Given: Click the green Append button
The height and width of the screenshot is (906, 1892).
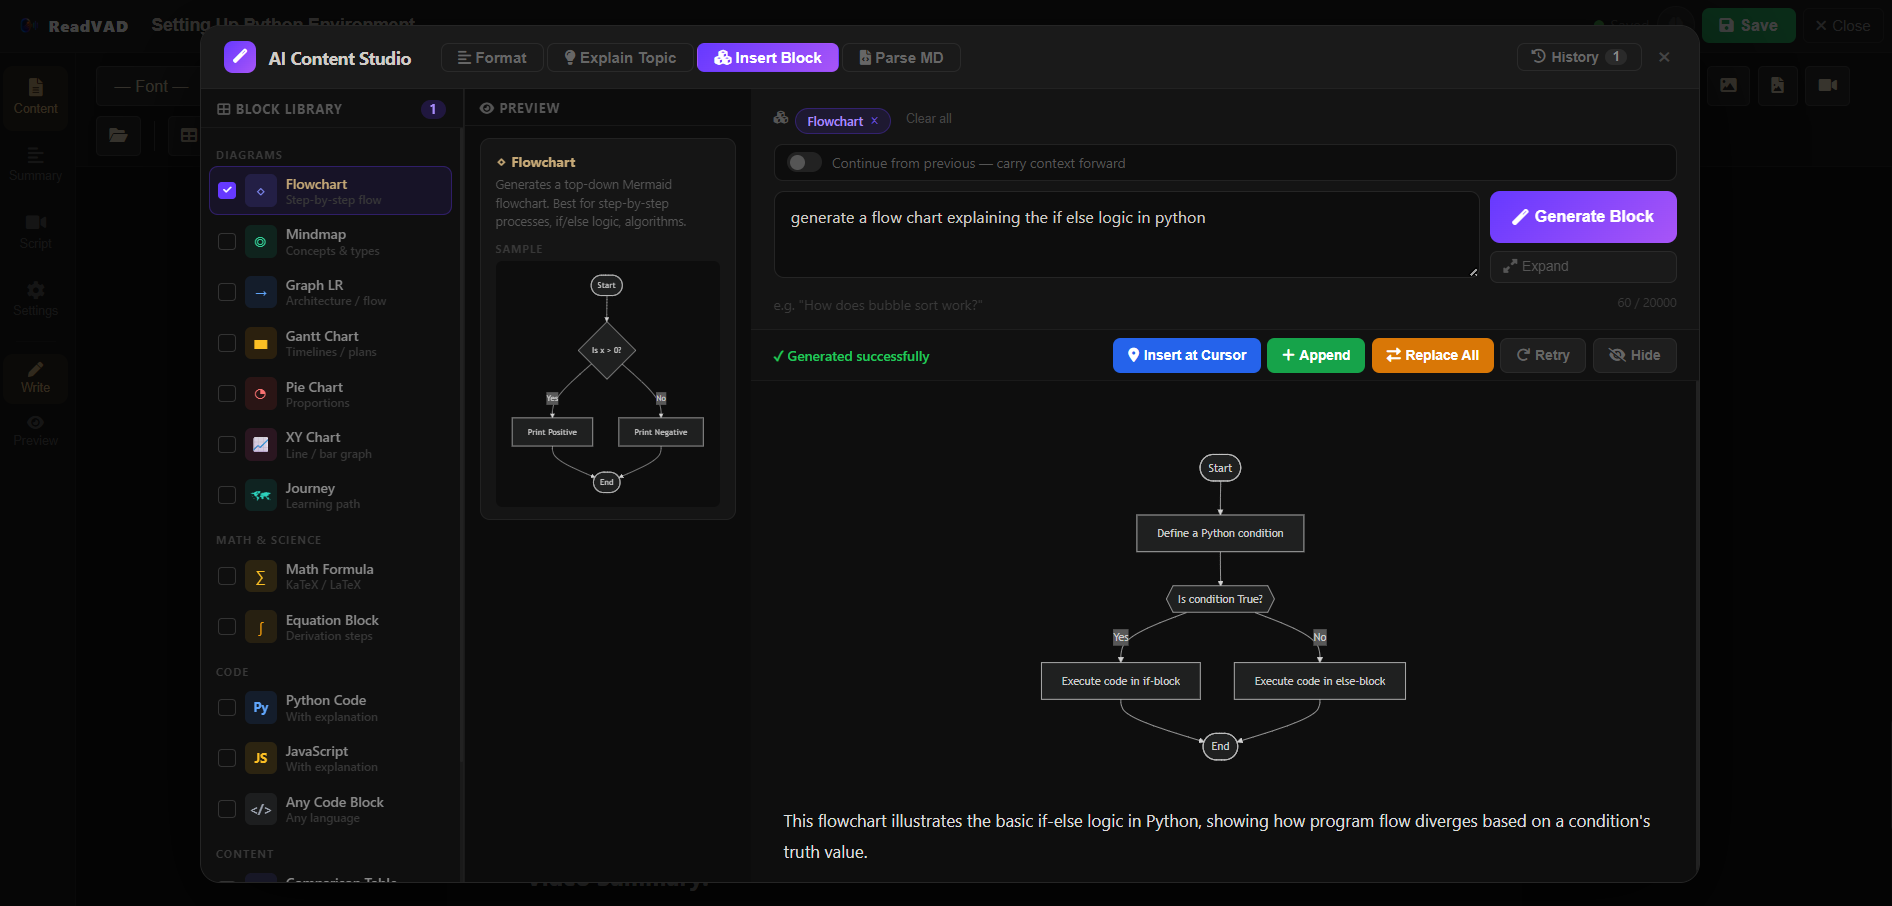Looking at the screenshot, I should (1316, 355).
